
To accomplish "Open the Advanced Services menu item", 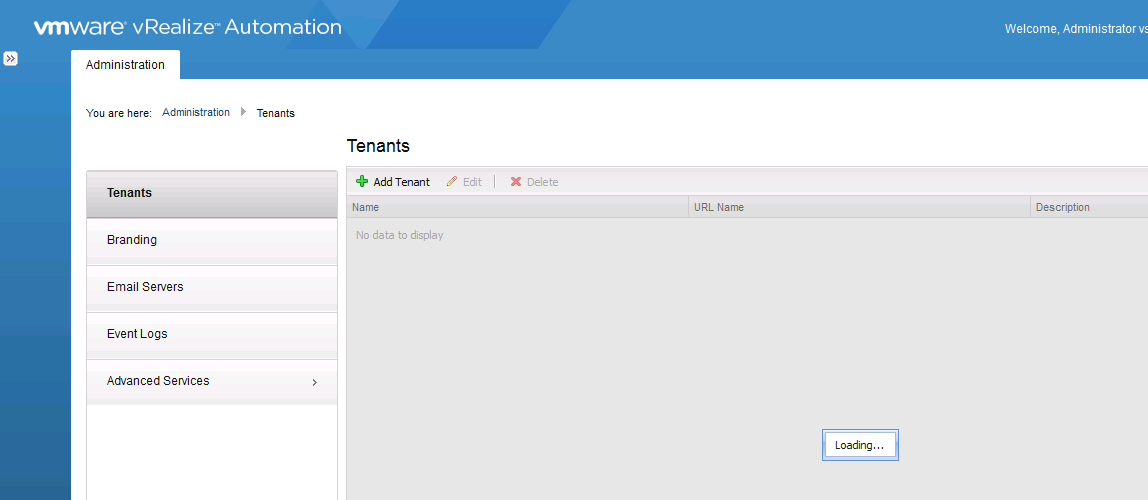I will pos(158,381).
